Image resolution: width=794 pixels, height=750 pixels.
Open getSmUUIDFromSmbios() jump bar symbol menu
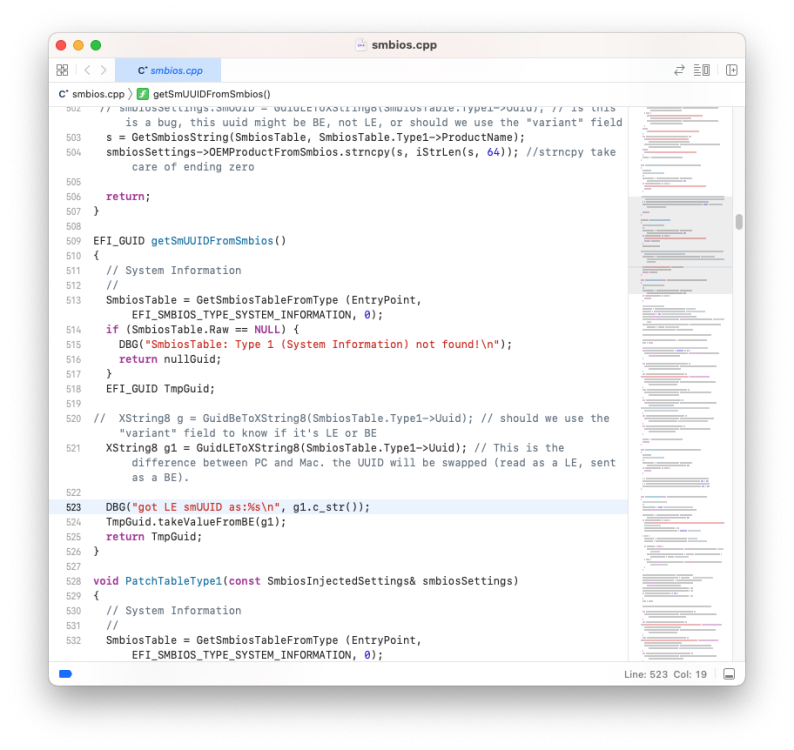point(212,94)
